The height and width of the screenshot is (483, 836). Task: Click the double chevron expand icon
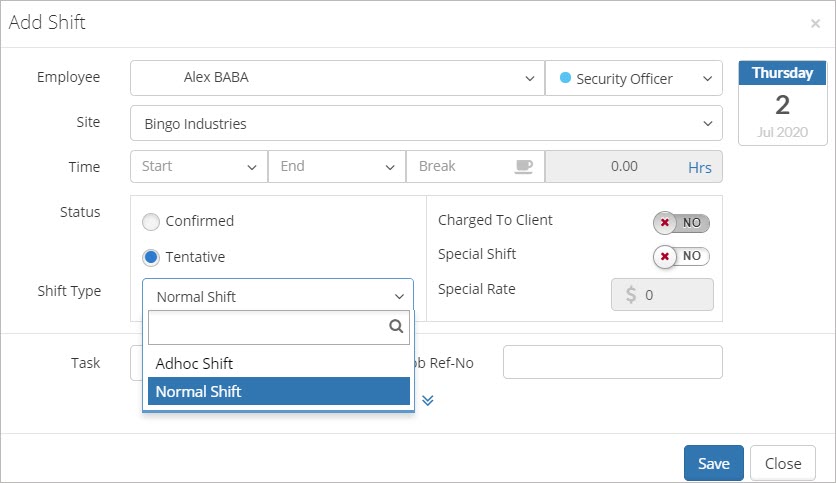427,400
